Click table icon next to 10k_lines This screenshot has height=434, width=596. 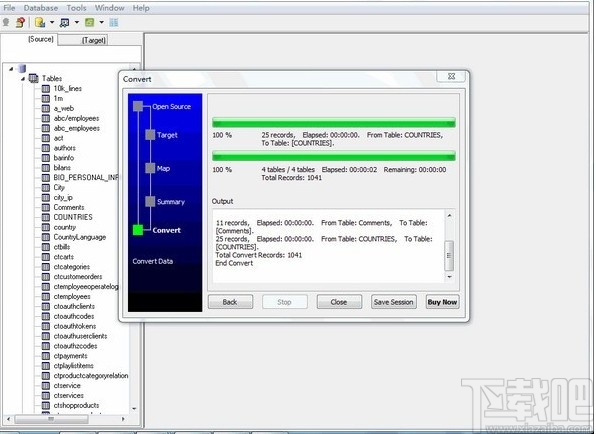tap(46, 89)
